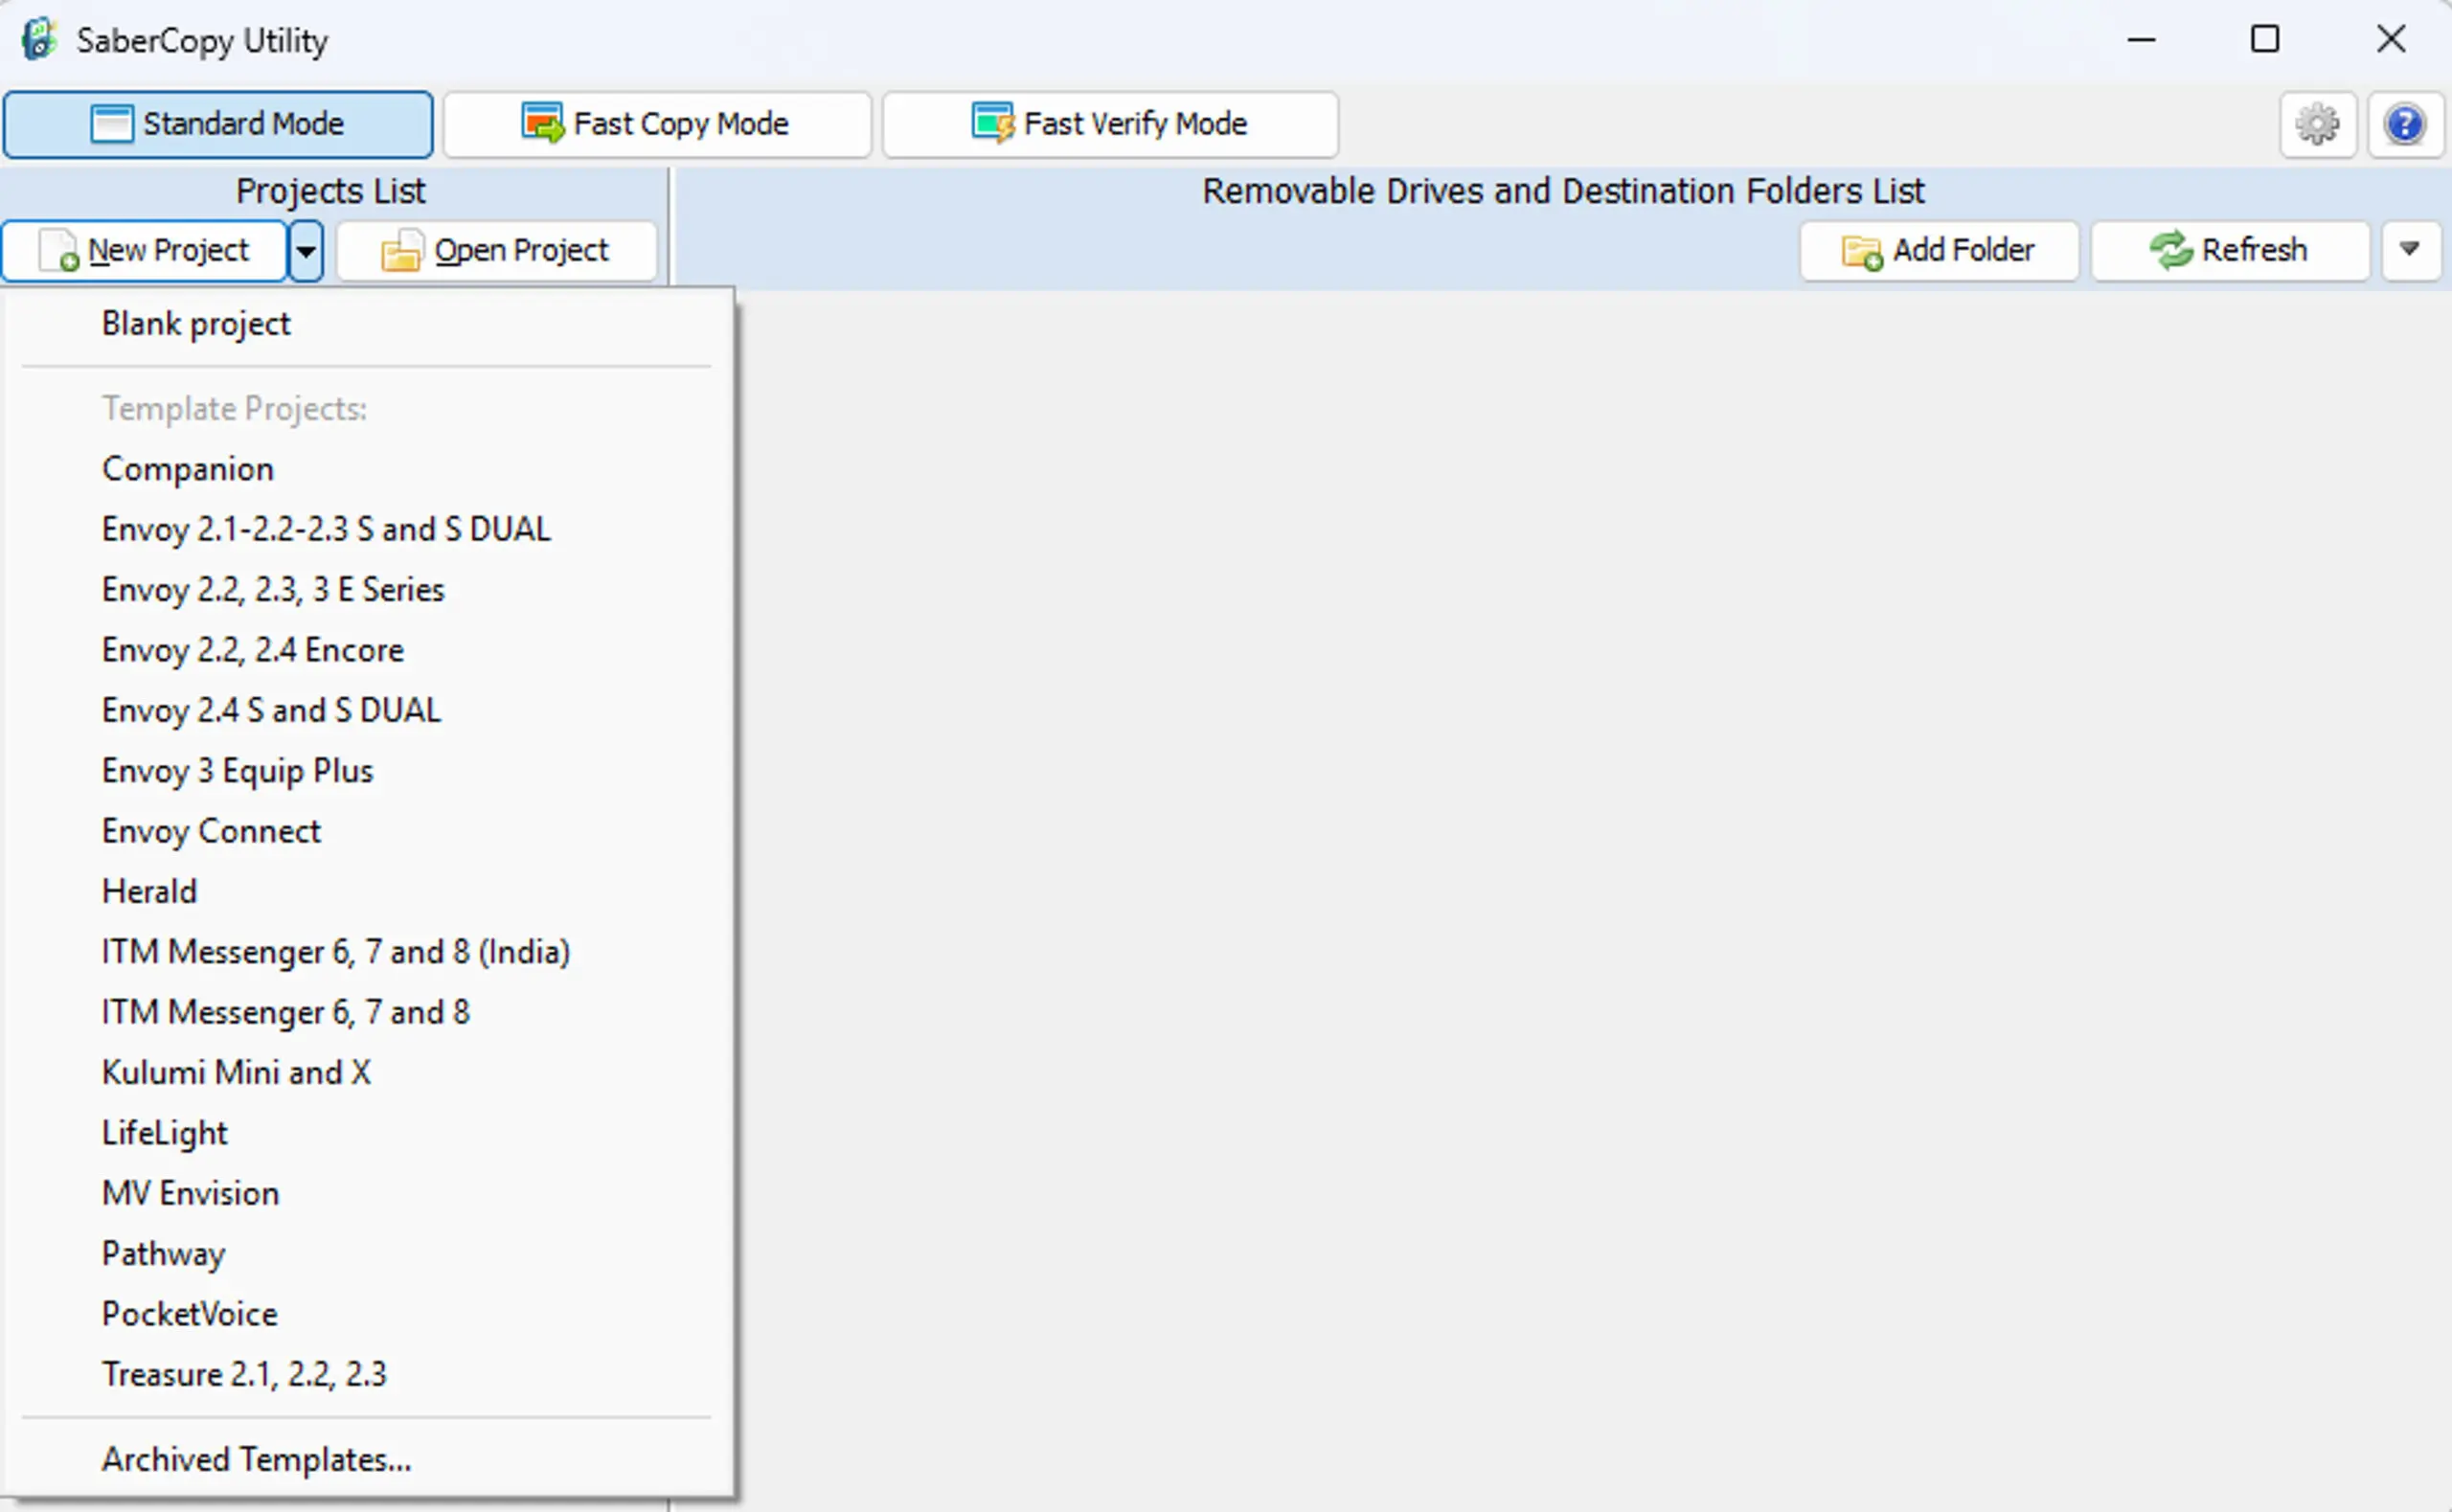The height and width of the screenshot is (1512, 2452).
Task: Open the blue help question-mark icon
Action: click(x=2405, y=125)
